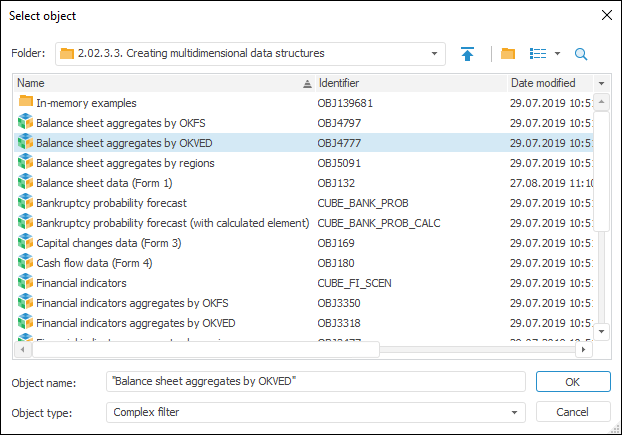Image resolution: width=622 pixels, height=435 pixels.
Task: Sort list by the Name column header
Action: coord(150,83)
